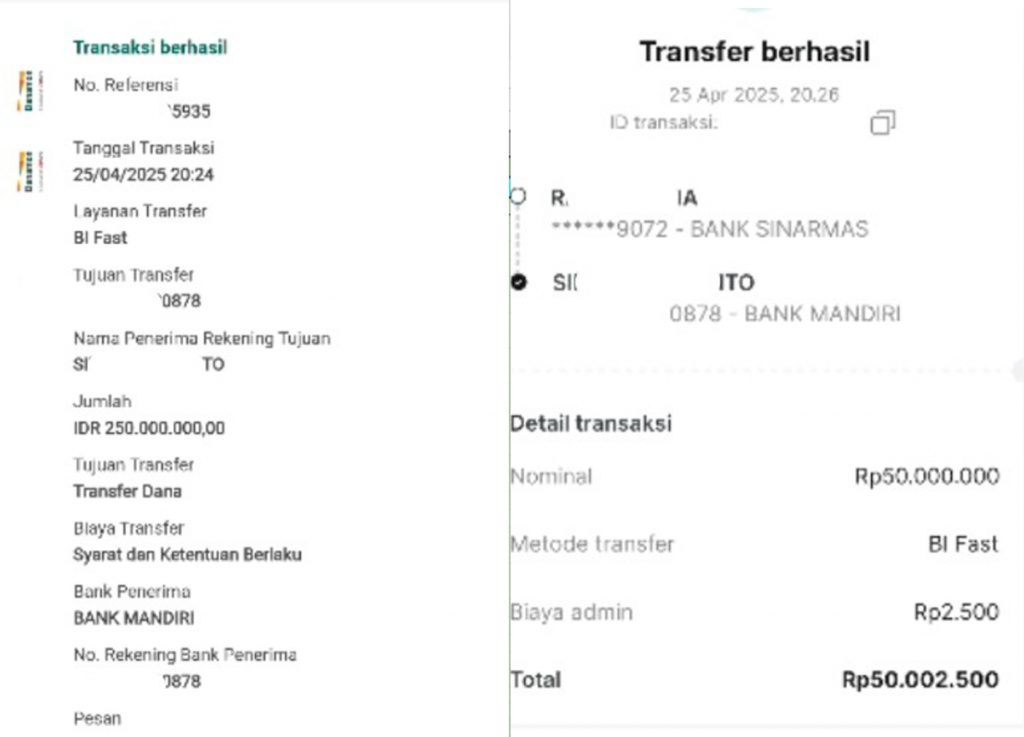Click the Detail transaksi section header
This screenshot has height=737, width=1024.
tap(591, 424)
